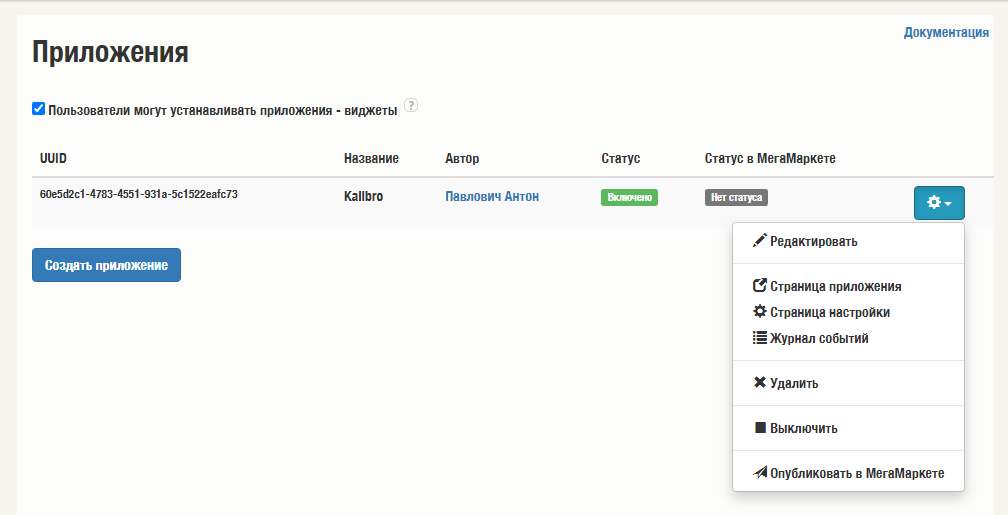Screen dimensions: 1008x515
Task: Open the Документация link
Action: (x=946, y=32)
